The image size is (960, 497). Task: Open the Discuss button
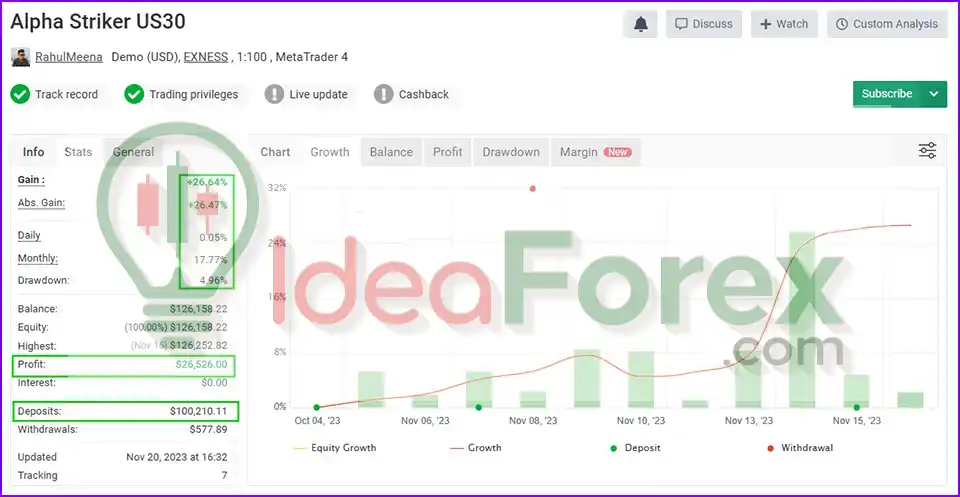[703, 24]
